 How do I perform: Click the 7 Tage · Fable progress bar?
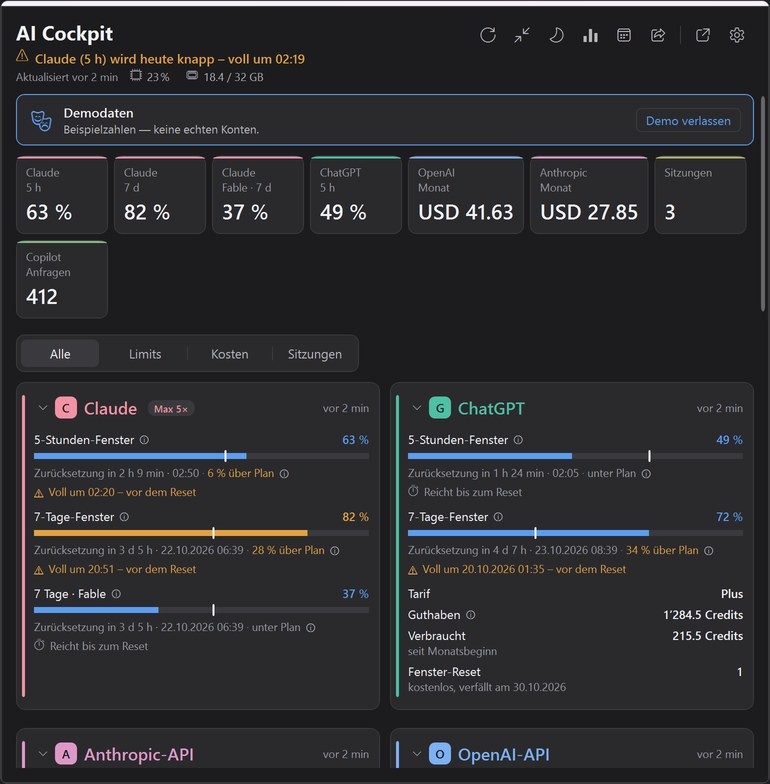coord(202,610)
